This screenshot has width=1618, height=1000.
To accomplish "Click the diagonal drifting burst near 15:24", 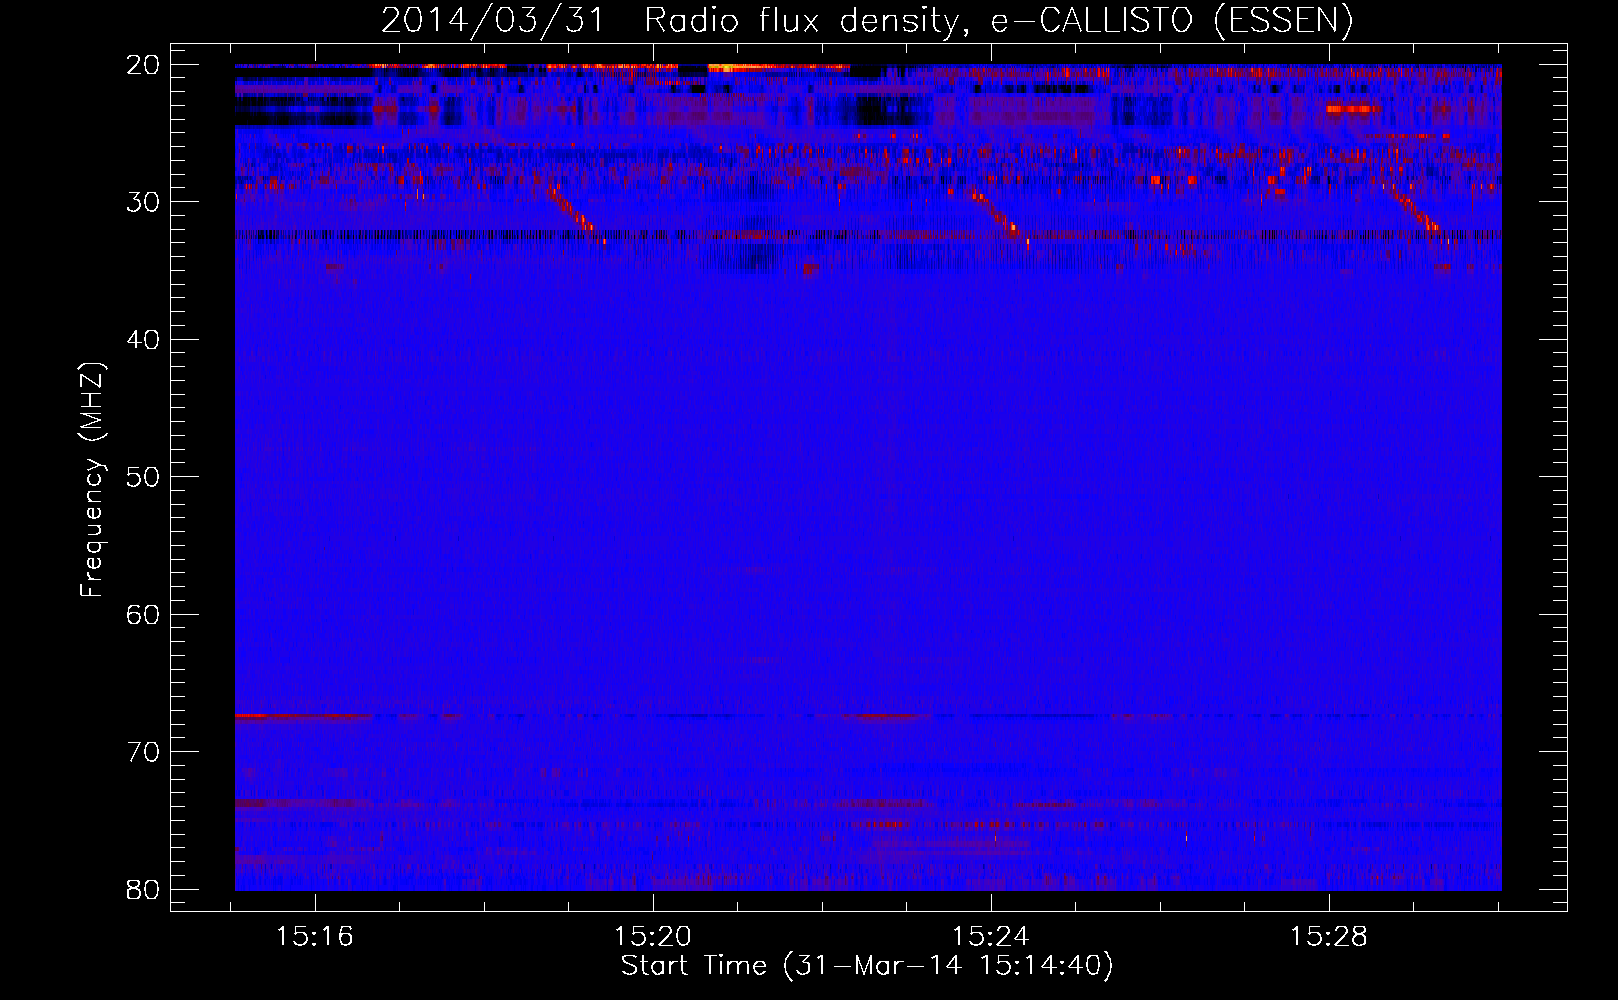I will (x=1001, y=216).
